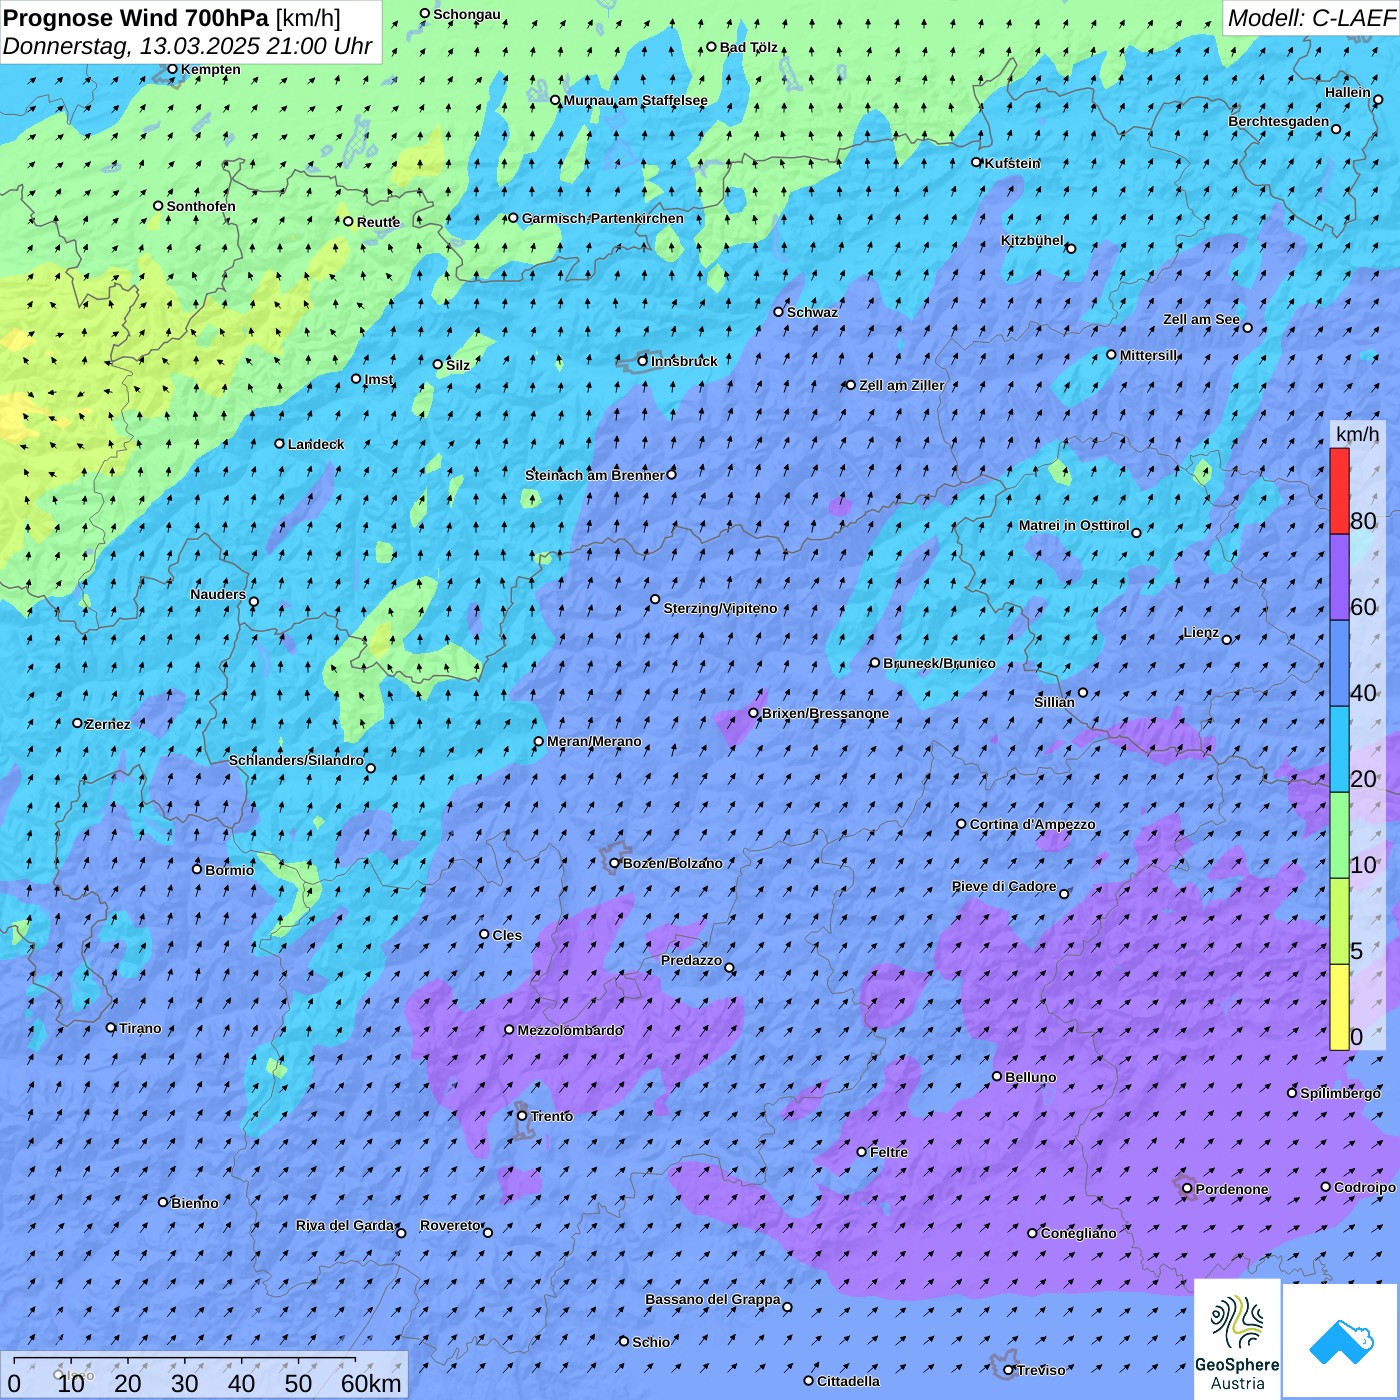This screenshot has height=1400, width=1400.
Task: Click the Landeck location marker
Action: click(x=280, y=444)
